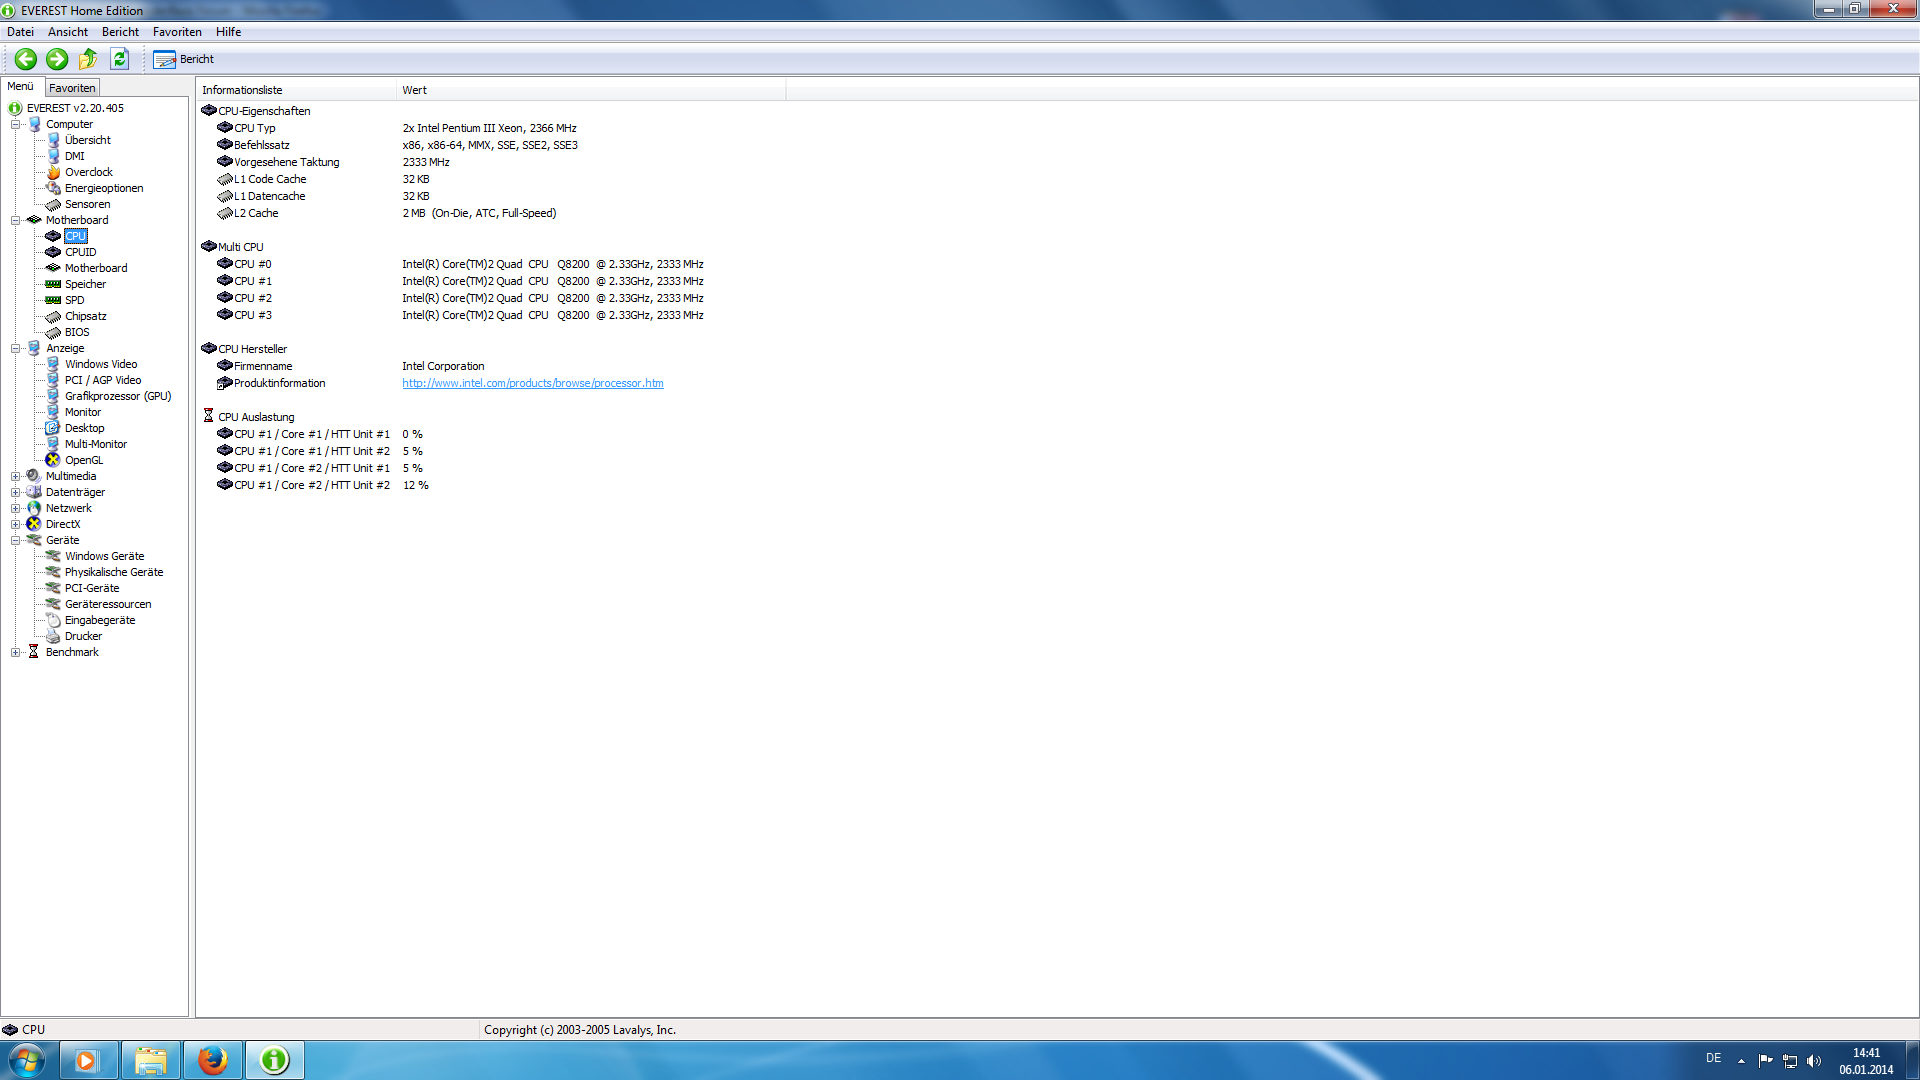
Task: Click the green Back arrow button
Action: [x=26, y=59]
